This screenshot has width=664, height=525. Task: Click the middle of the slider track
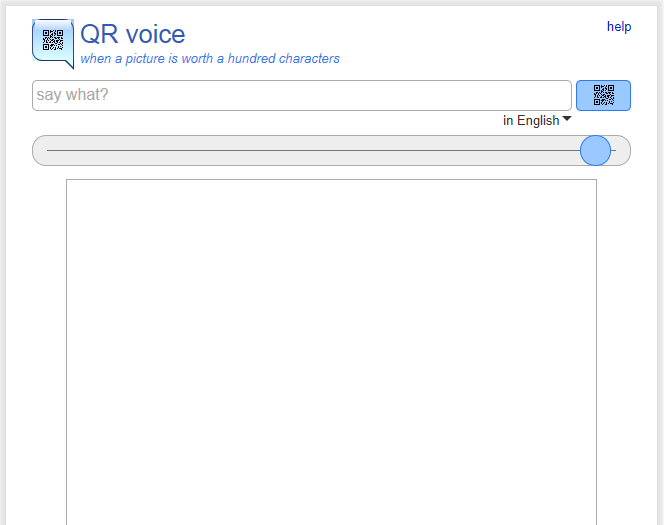[x=331, y=151]
